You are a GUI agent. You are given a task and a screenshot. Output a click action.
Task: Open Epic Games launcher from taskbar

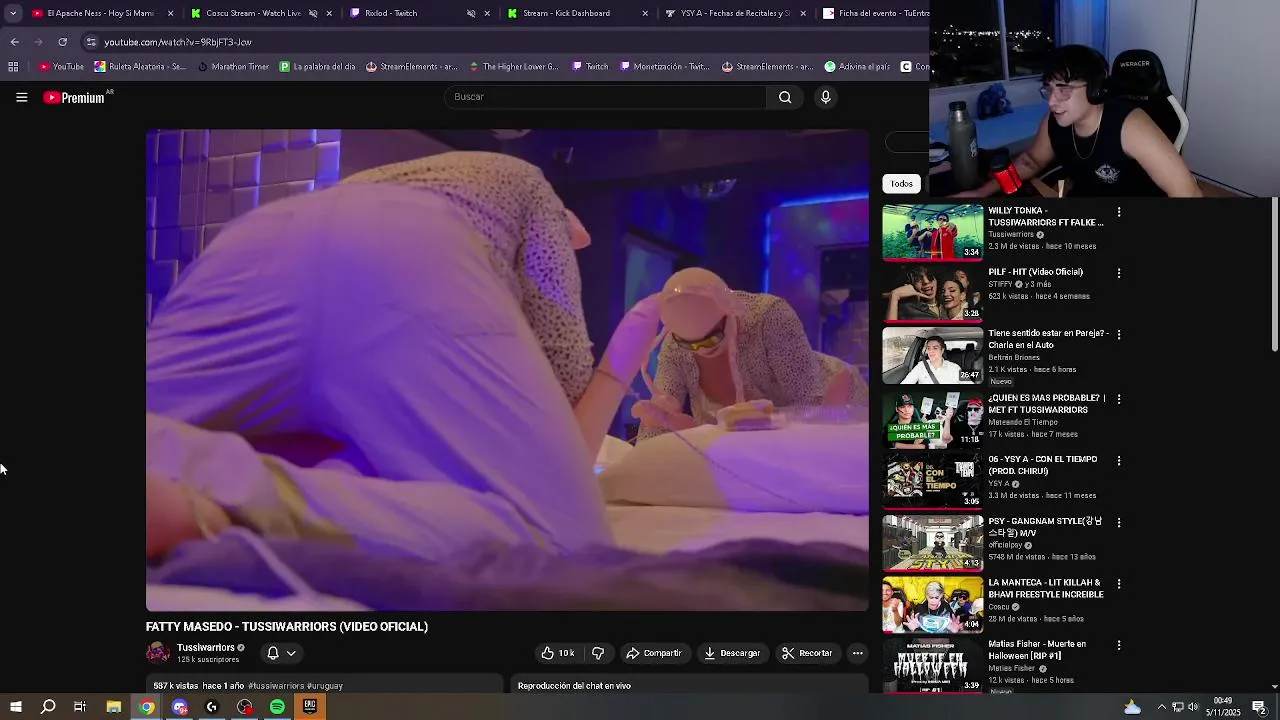(310, 707)
